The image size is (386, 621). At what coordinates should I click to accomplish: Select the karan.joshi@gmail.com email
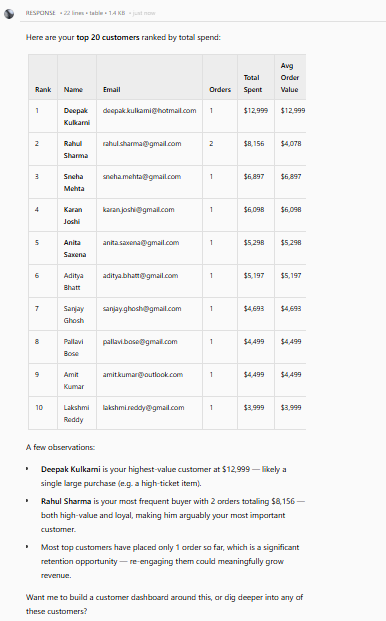(138, 210)
